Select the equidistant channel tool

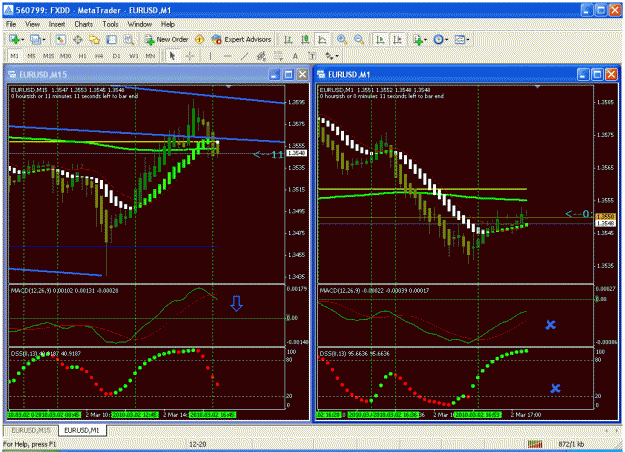[x=261, y=56]
